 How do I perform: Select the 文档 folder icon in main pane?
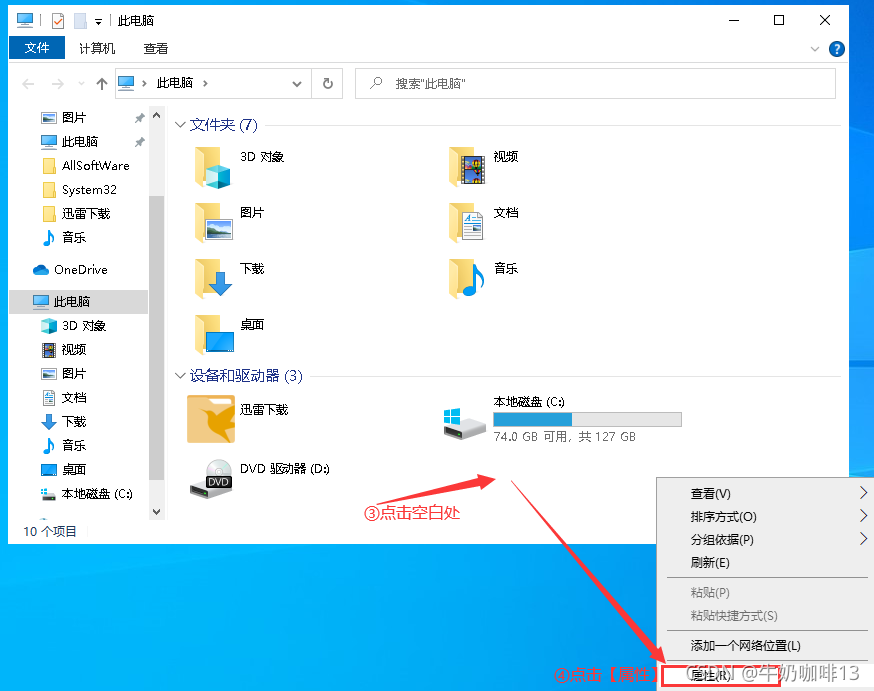coord(467,222)
